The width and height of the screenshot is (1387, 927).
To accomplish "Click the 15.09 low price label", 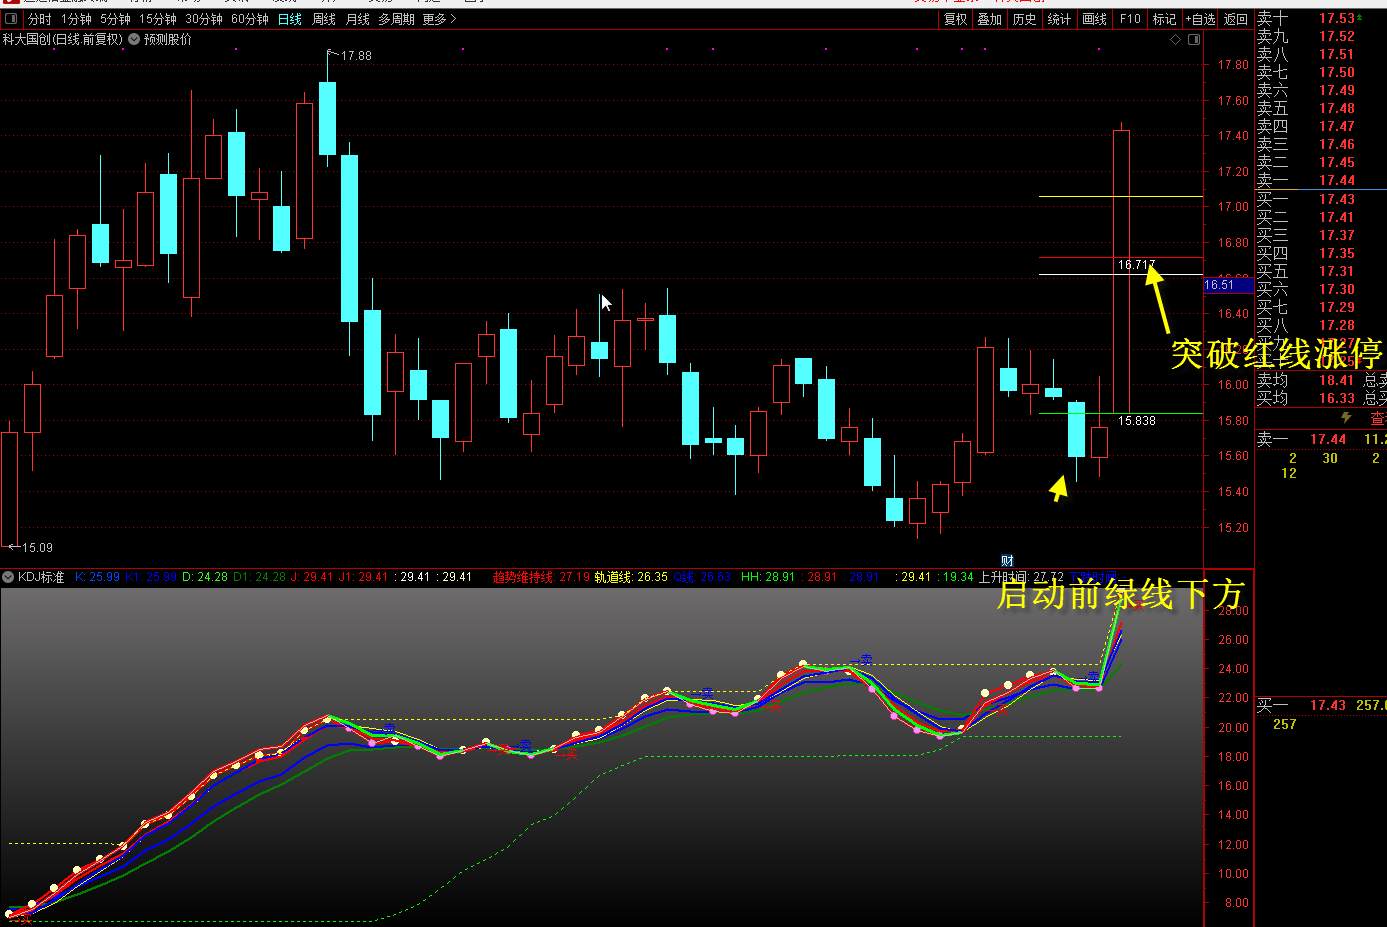I will (37, 547).
